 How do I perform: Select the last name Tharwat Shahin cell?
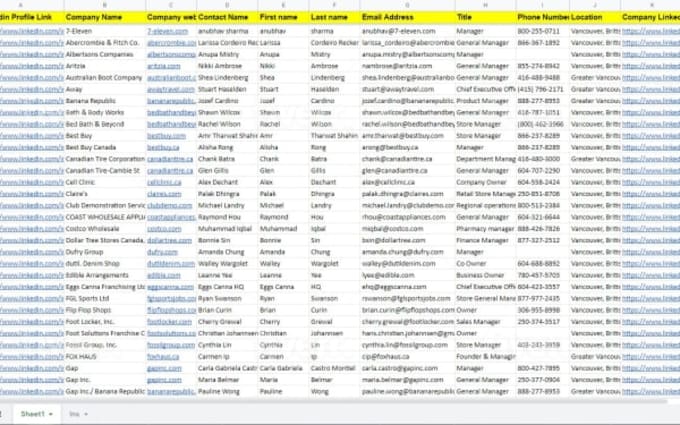tap(335, 136)
